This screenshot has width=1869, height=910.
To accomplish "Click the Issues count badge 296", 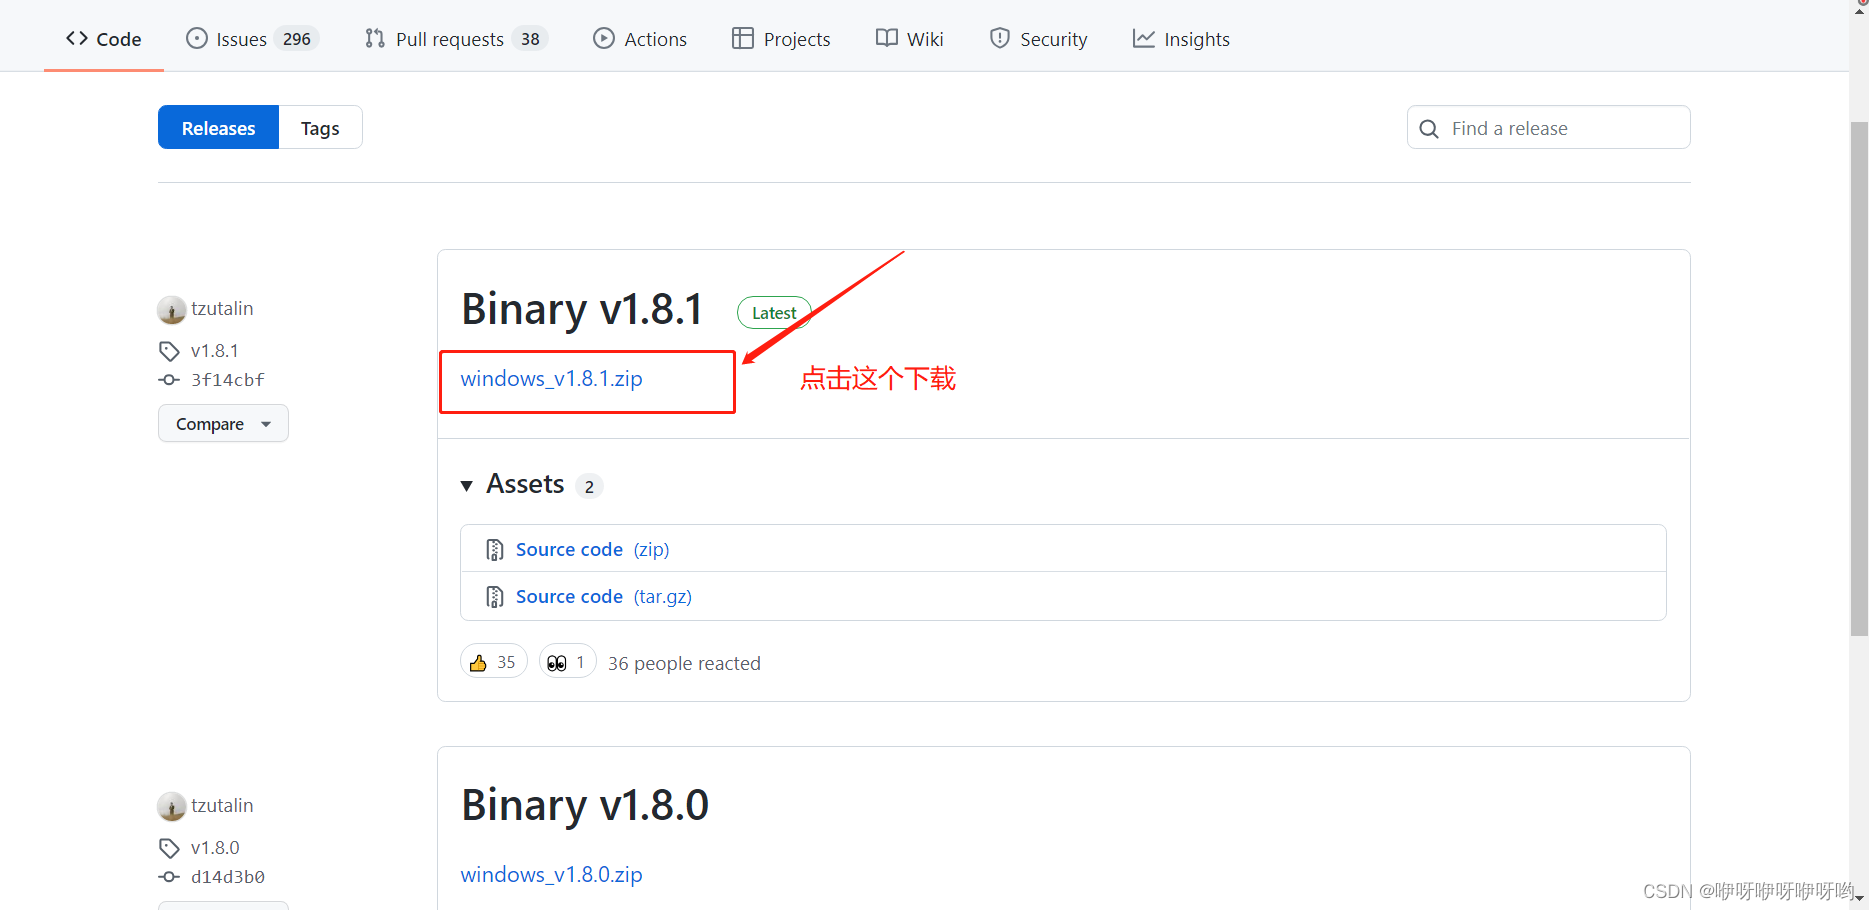I will (297, 39).
